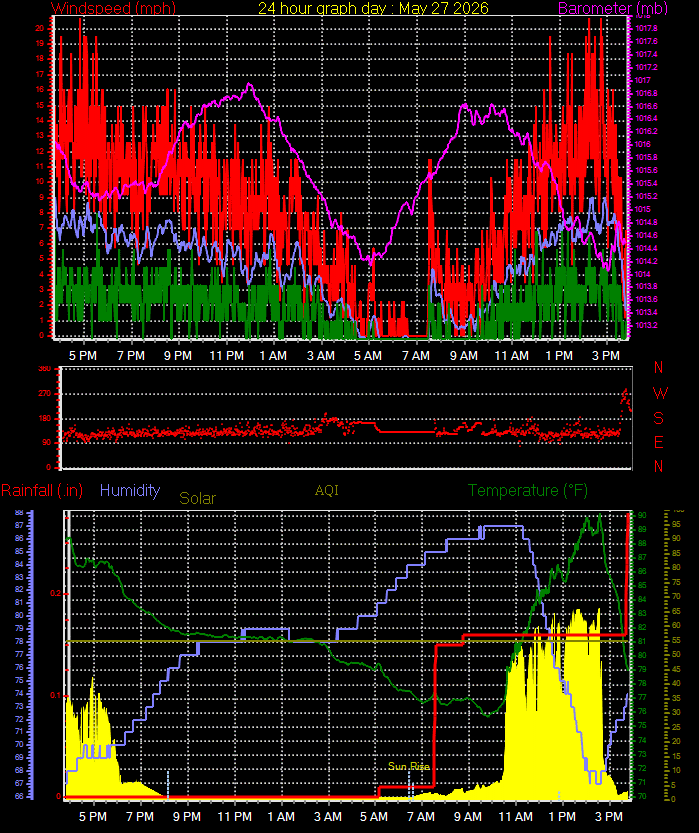Viewport: 699px width, 833px height.
Task: Click '180' on the wind direction axis
Action: (x=45, y=418)
